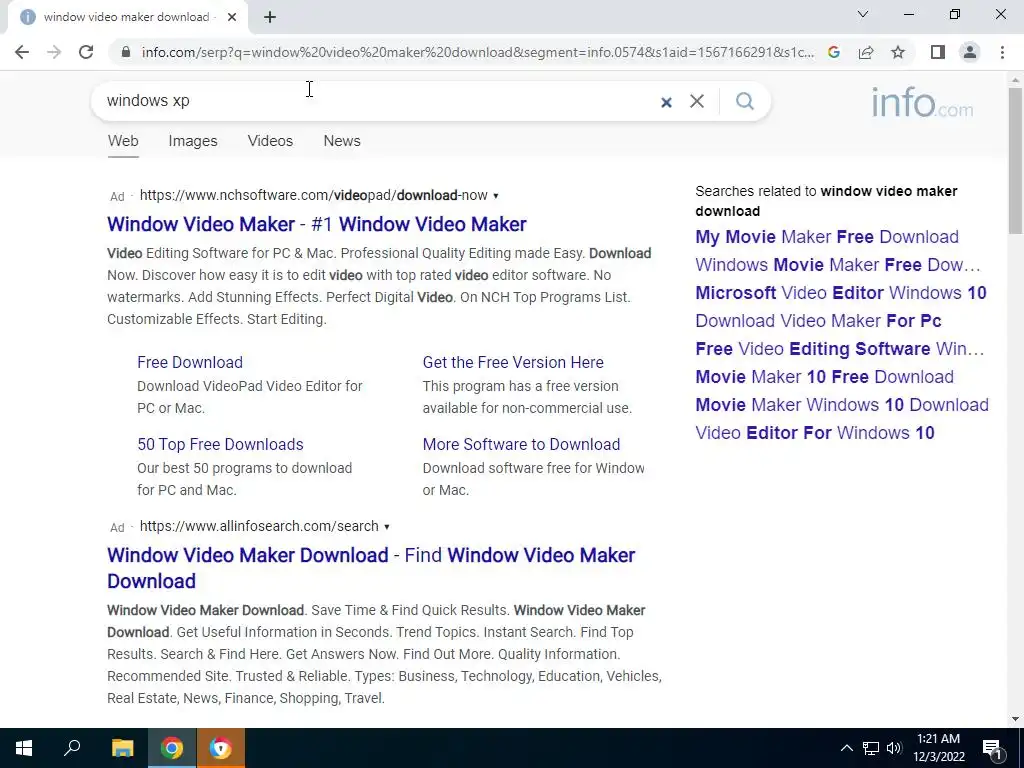Open the Chrome three-dot menu

pyautogui.click(x=1002, y=52)
